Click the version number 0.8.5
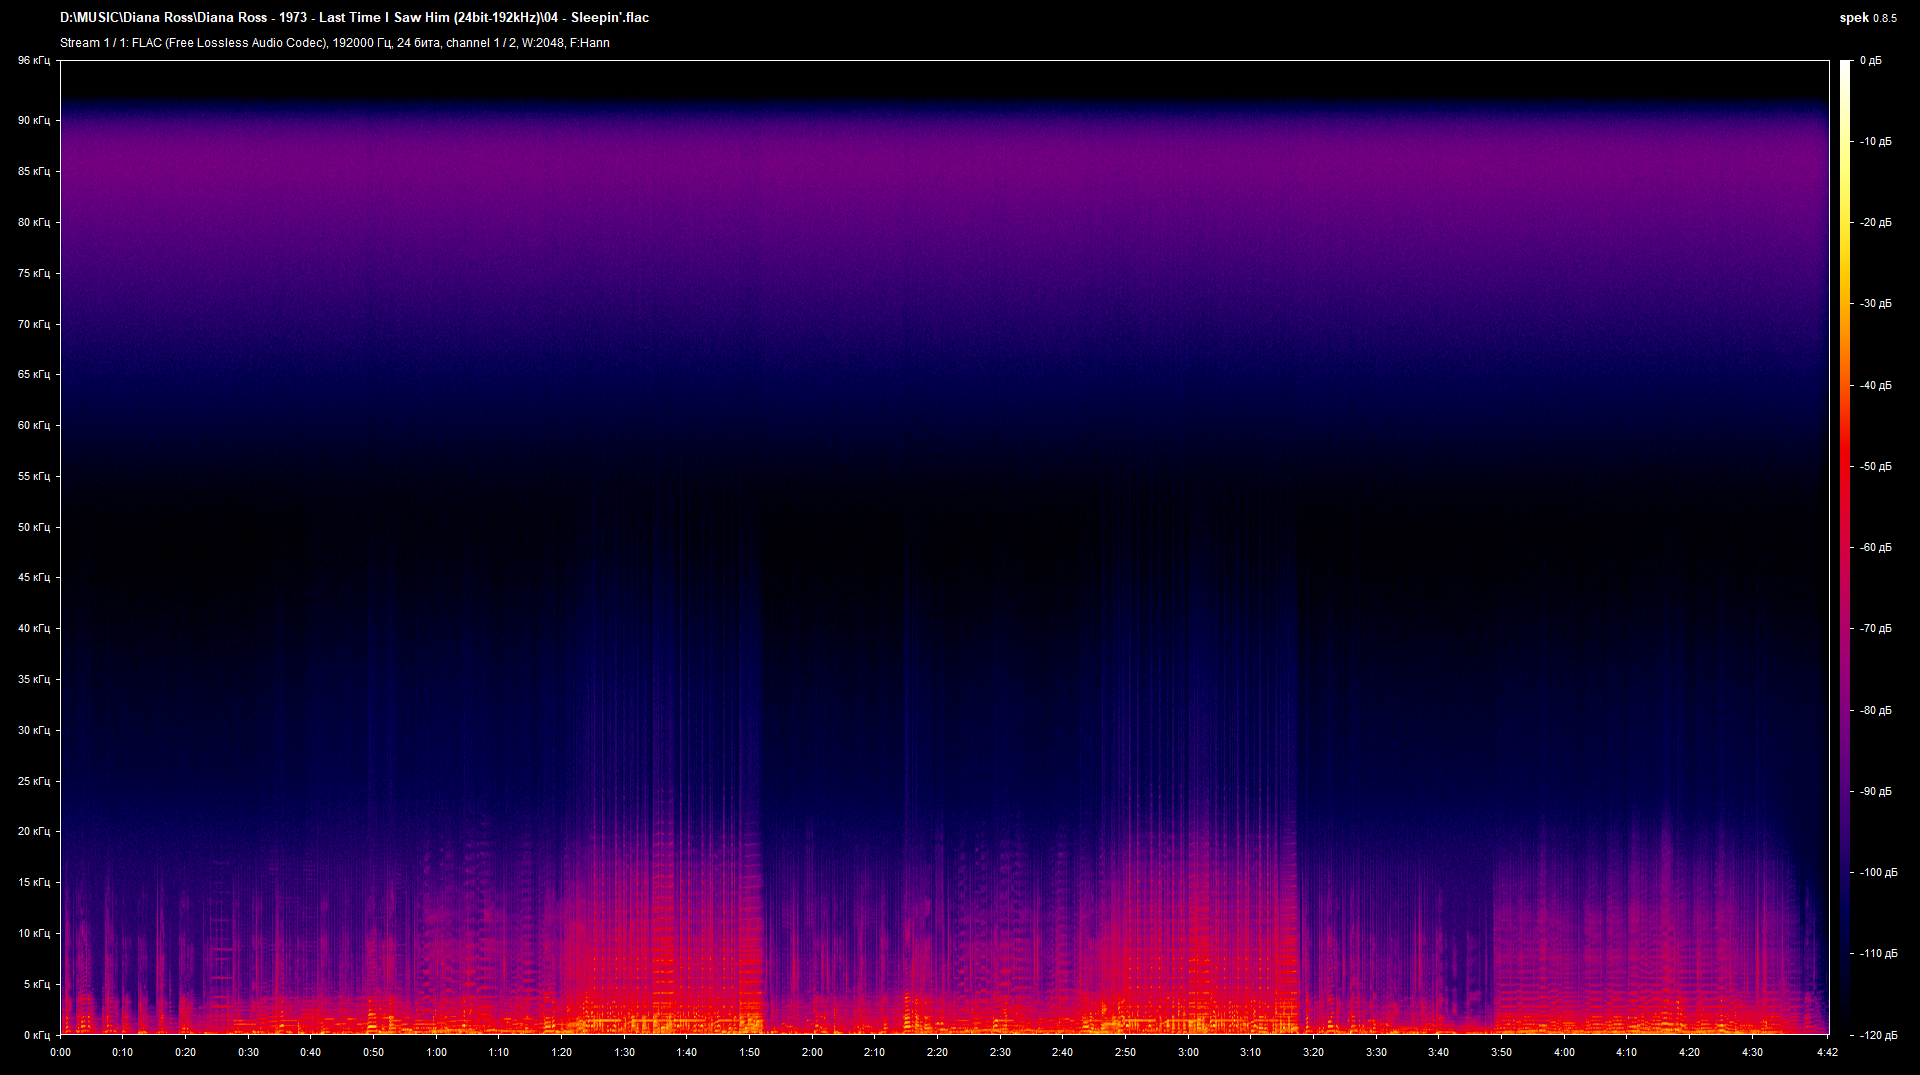This screenshot has width=1920, height=1075. pyautogui.click(x=1884, y=17)
